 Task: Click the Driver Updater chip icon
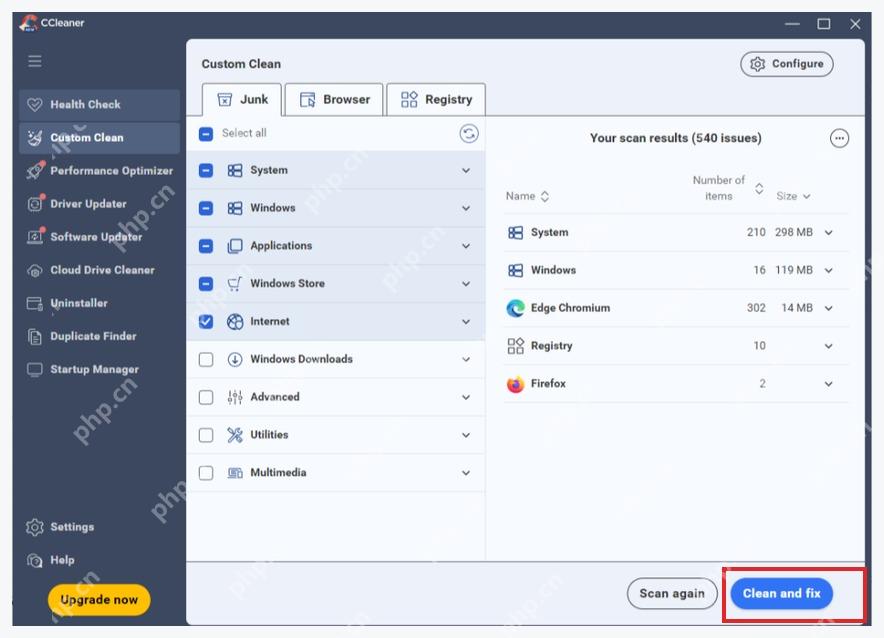point(35,203)
